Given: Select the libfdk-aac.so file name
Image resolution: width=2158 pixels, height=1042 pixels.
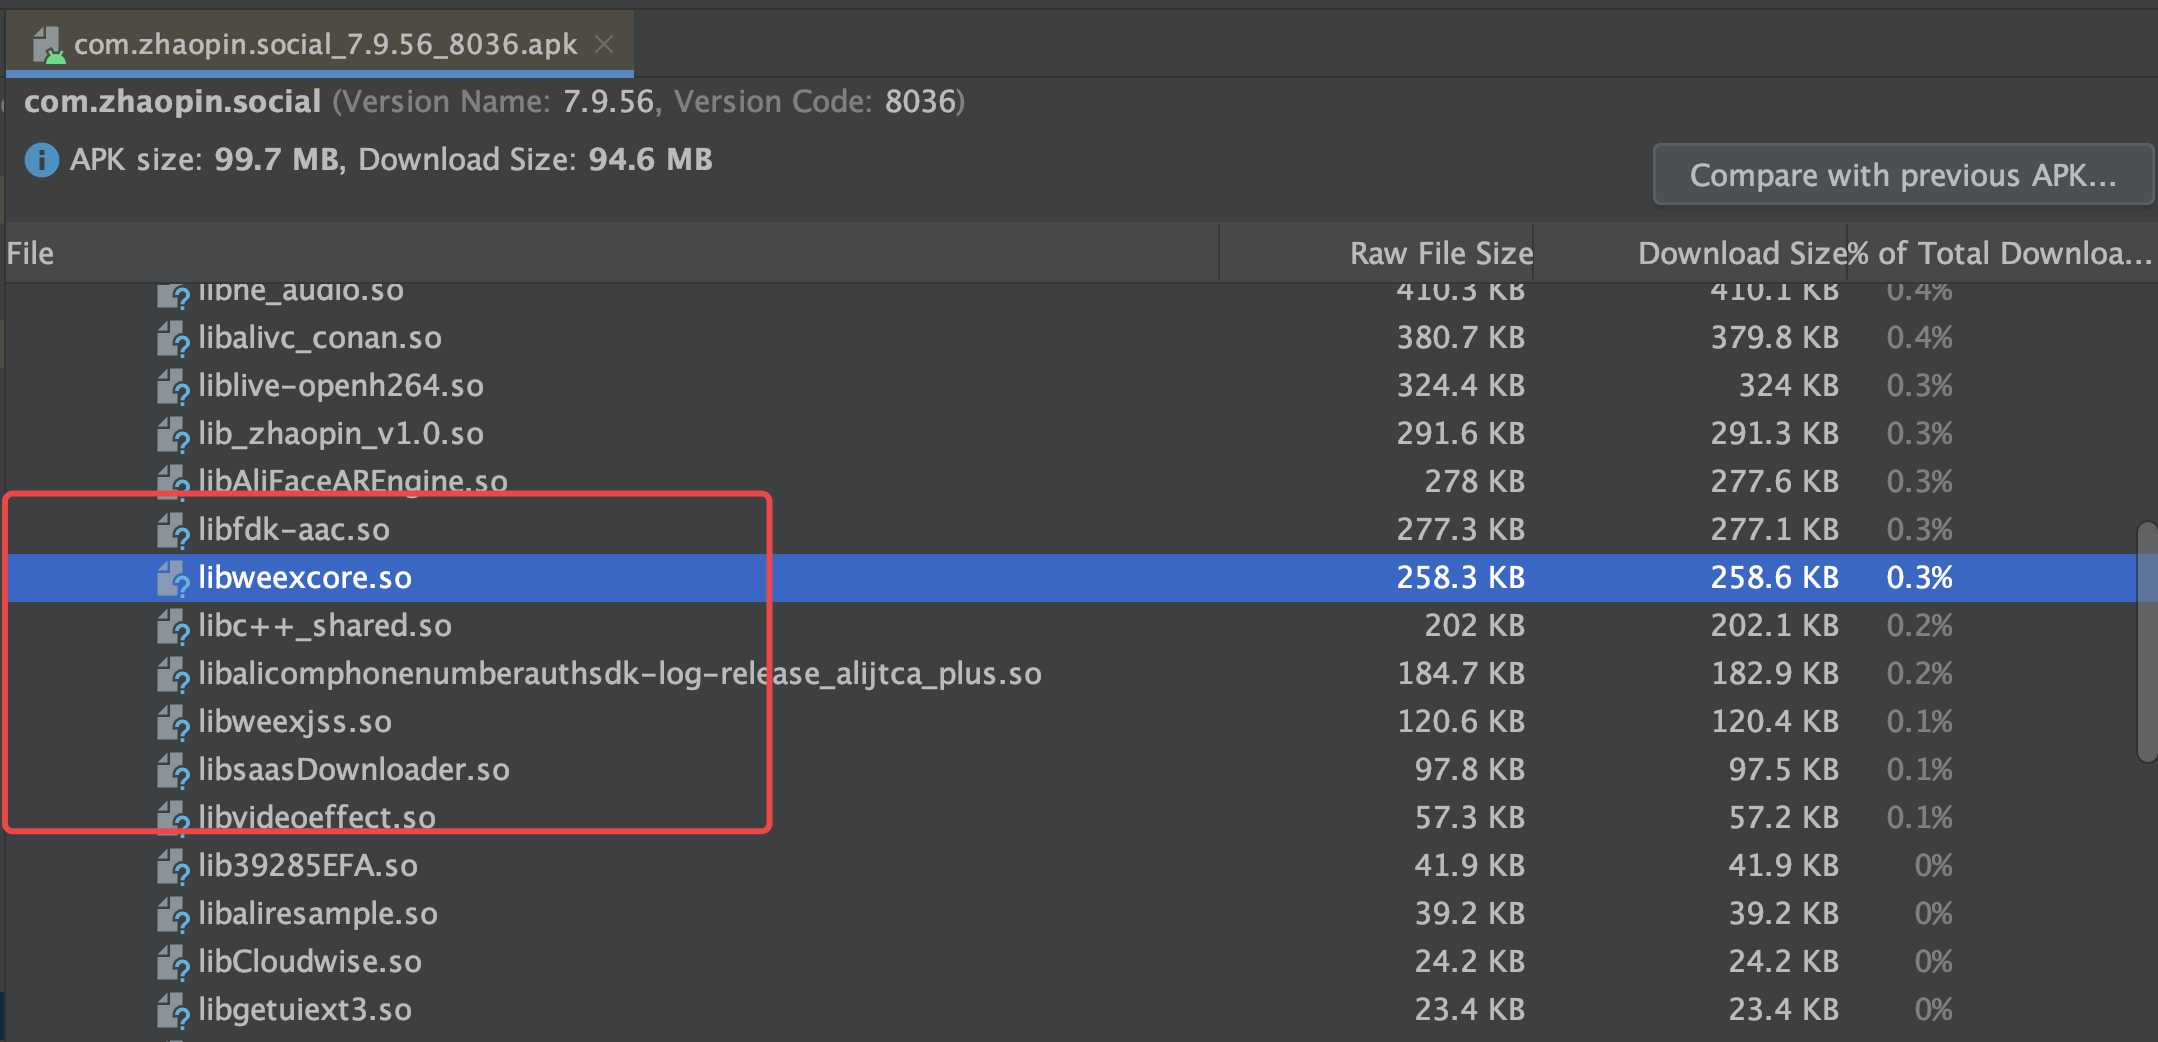Looking at the screenshot, I should click(294, 530).
